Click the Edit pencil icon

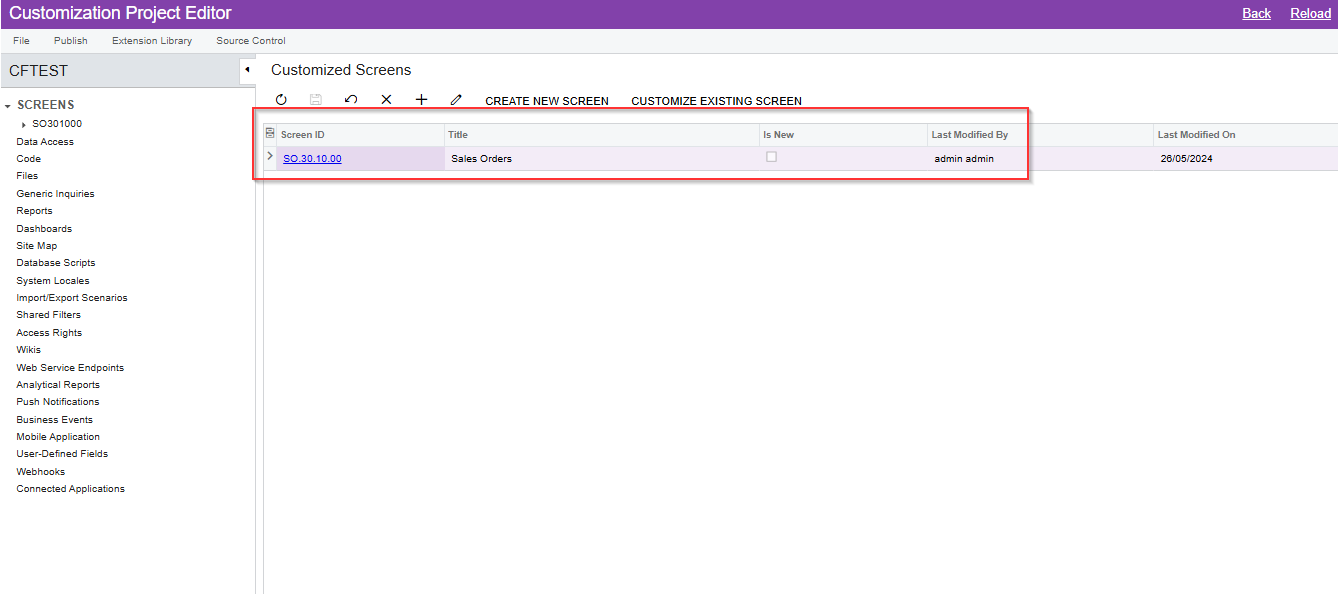point(456,100)
